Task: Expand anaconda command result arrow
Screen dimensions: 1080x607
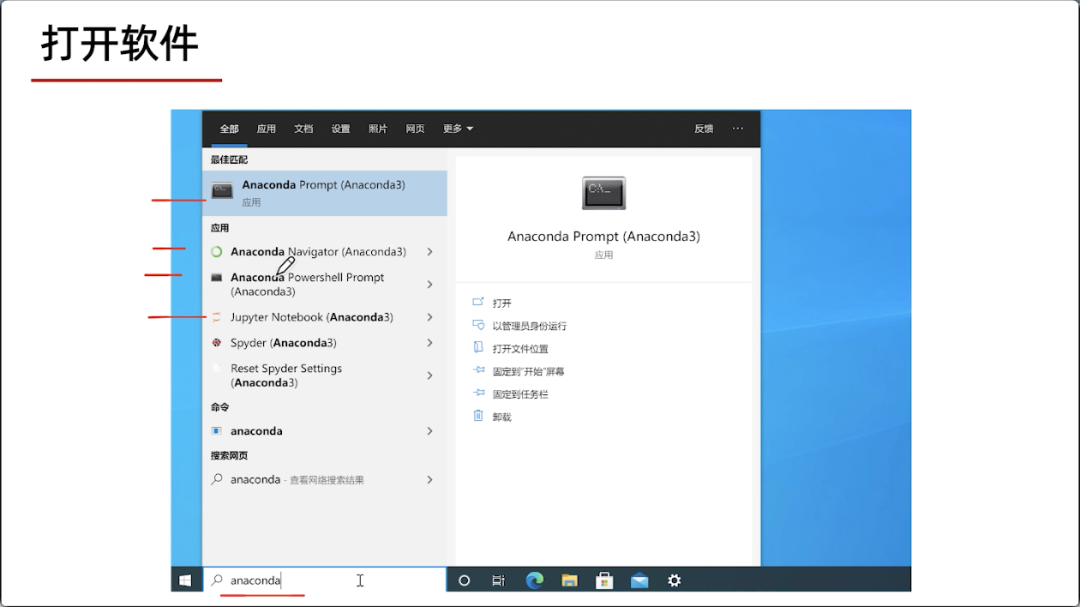Action: 430,431
